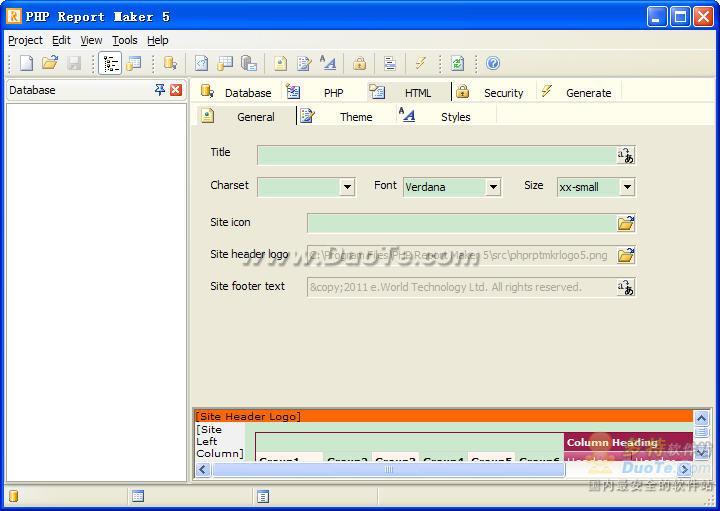Close the Database side panel
720x511 pixels.
click(176, 90)
